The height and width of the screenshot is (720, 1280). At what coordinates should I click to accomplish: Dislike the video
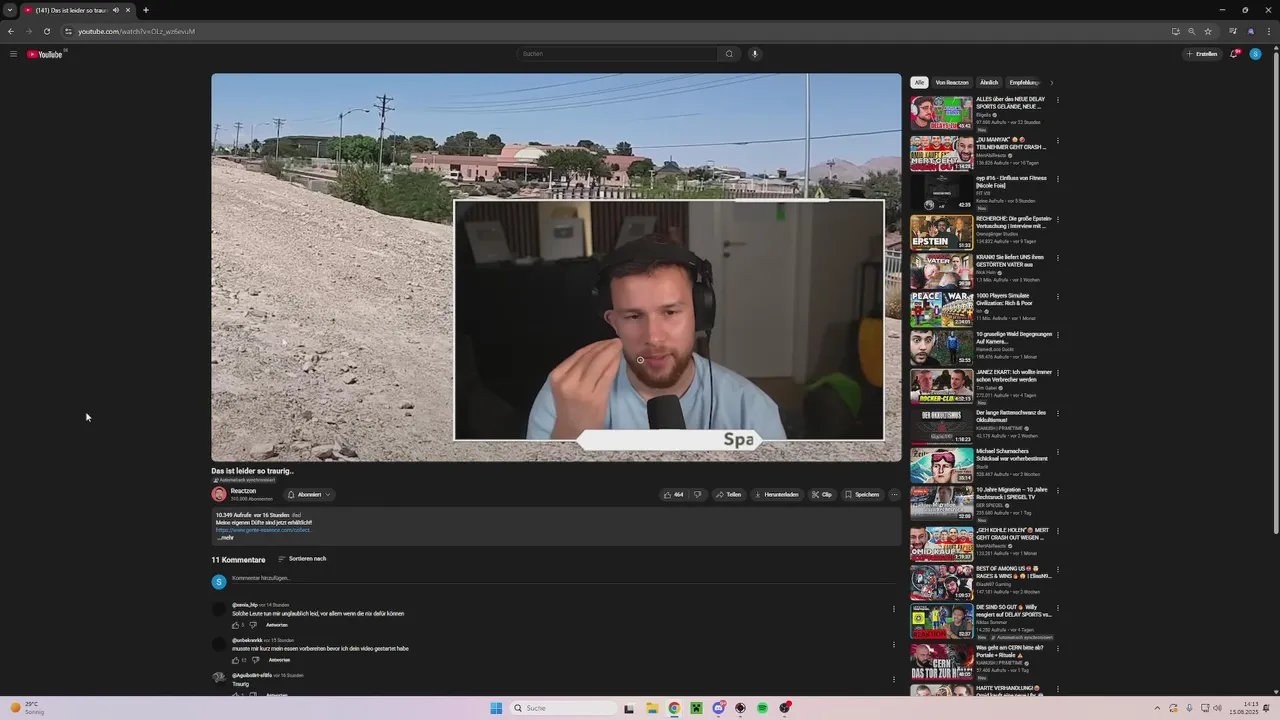coord(697,494)
